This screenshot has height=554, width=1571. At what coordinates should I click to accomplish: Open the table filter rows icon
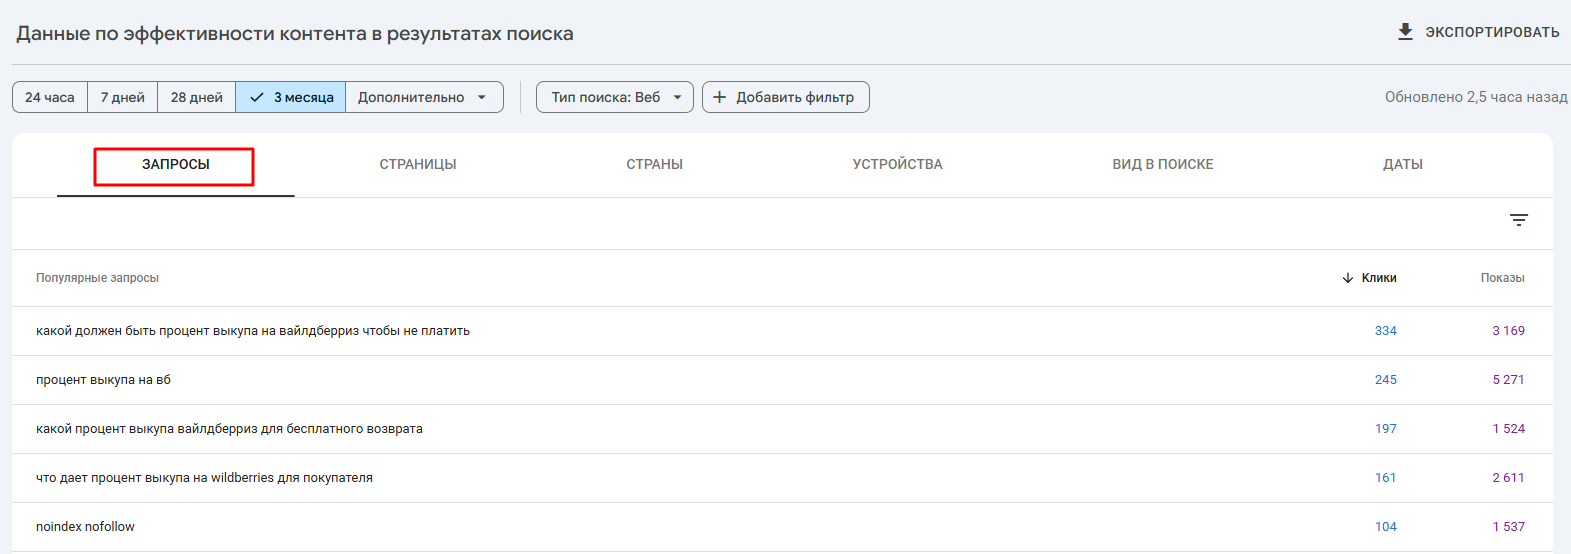point(1518,220)
